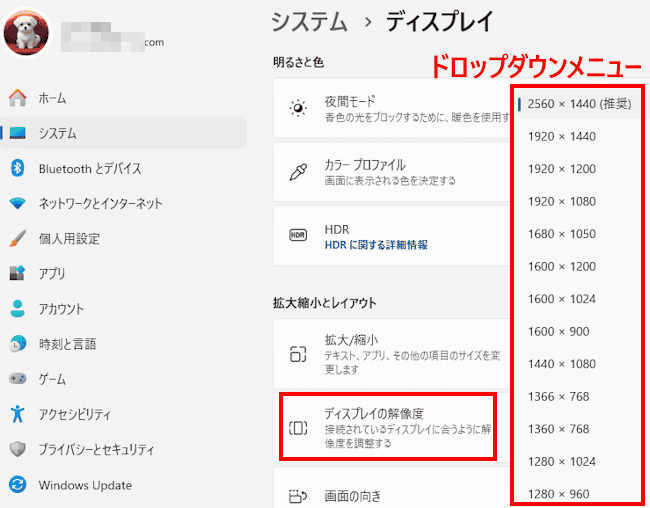This screenshot has height=508, width=650.
Task: Open アクセシビリティ in the sidebar
Action: 75,414
